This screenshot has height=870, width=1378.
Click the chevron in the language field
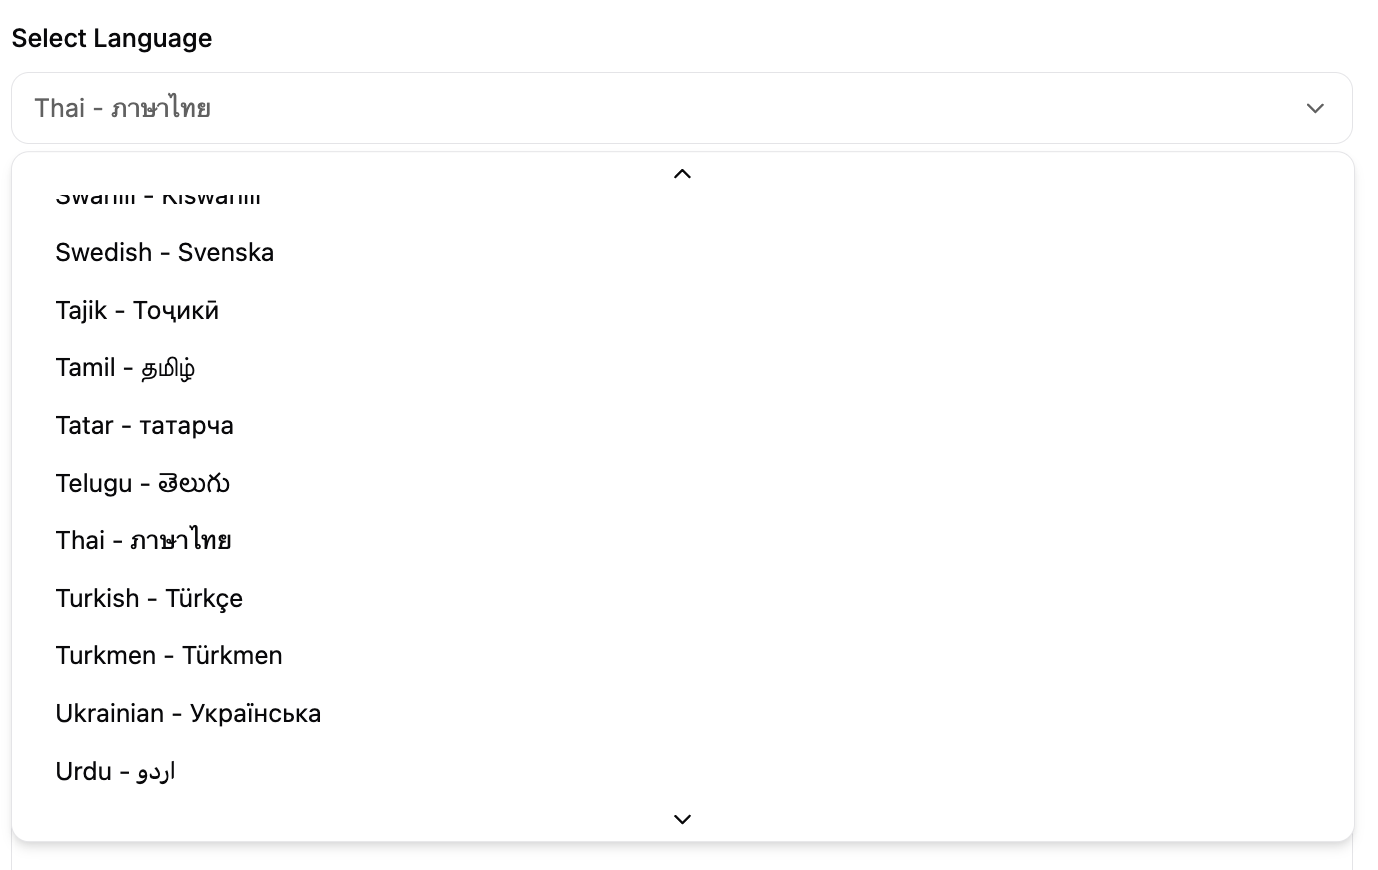[x=1315, y=108]
